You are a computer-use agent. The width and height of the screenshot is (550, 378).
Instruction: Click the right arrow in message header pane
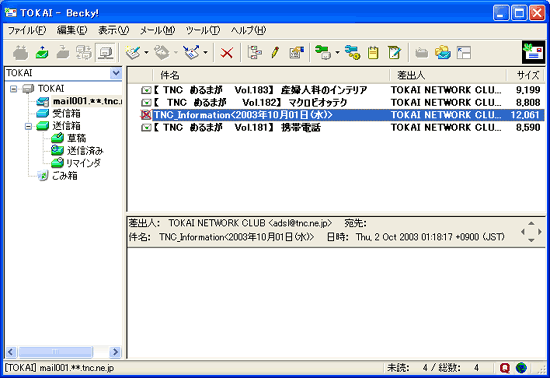pyautogui.click(x=540, y=232)
